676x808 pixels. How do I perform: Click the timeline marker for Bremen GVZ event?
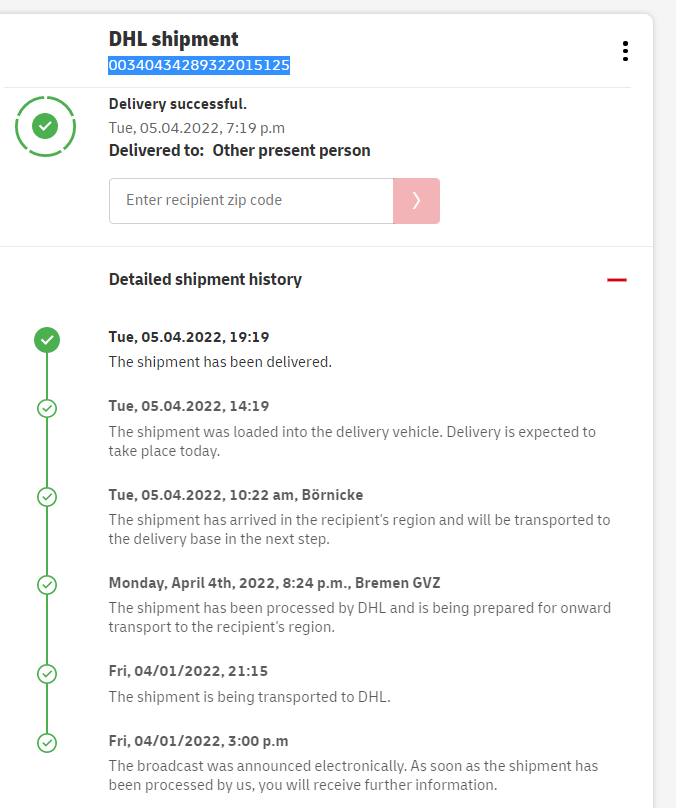[x=47, y=584]
